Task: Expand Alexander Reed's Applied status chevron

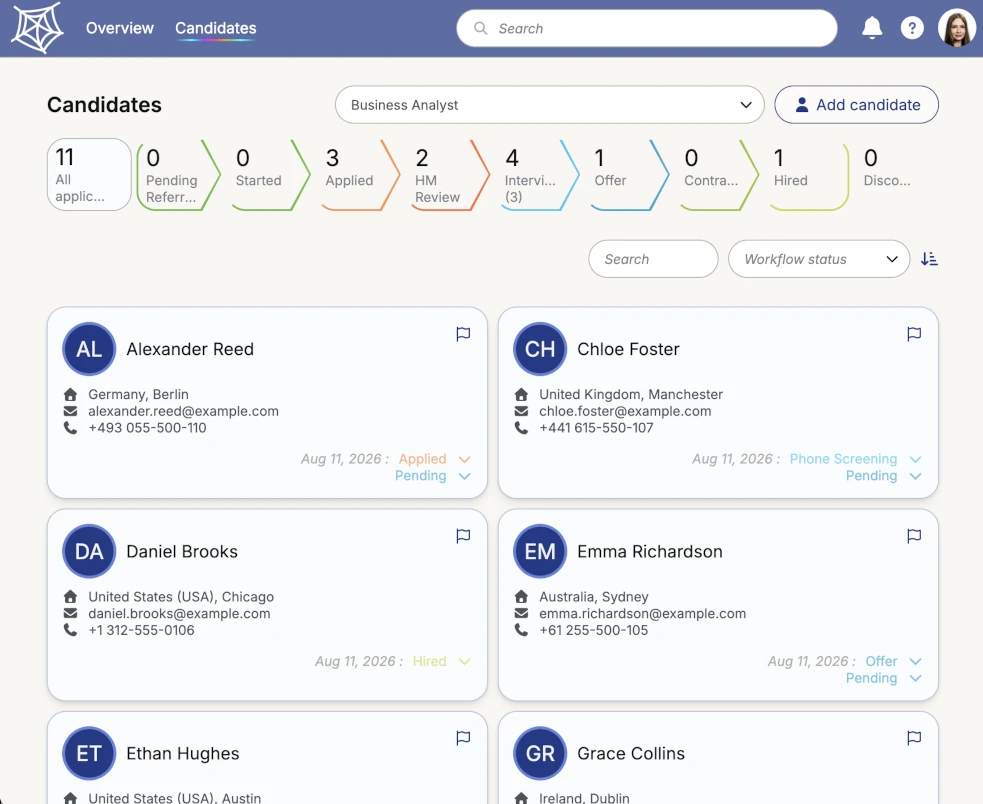Action: [x=465, y=459]
